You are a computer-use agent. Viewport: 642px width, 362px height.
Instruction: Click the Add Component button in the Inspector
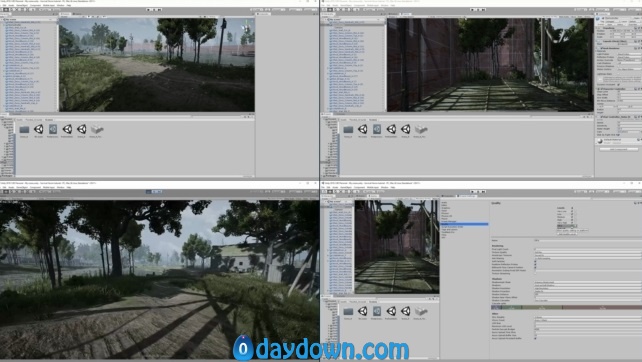tap(618, 149)
